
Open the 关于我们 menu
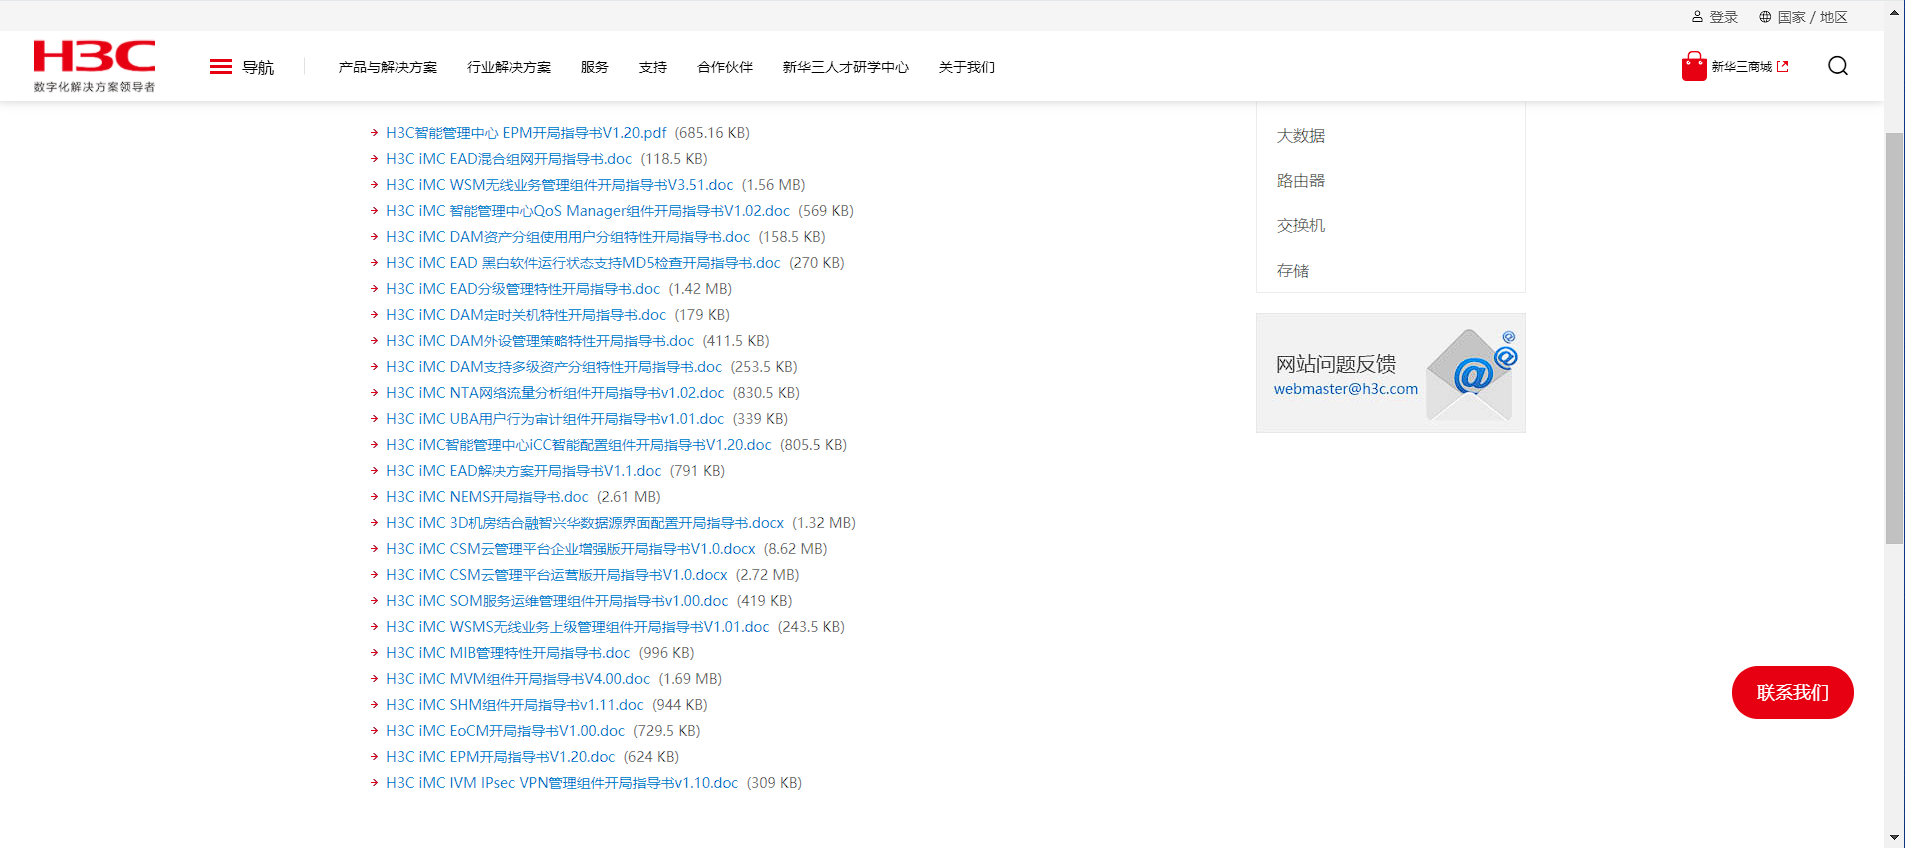tap(967, 67)
